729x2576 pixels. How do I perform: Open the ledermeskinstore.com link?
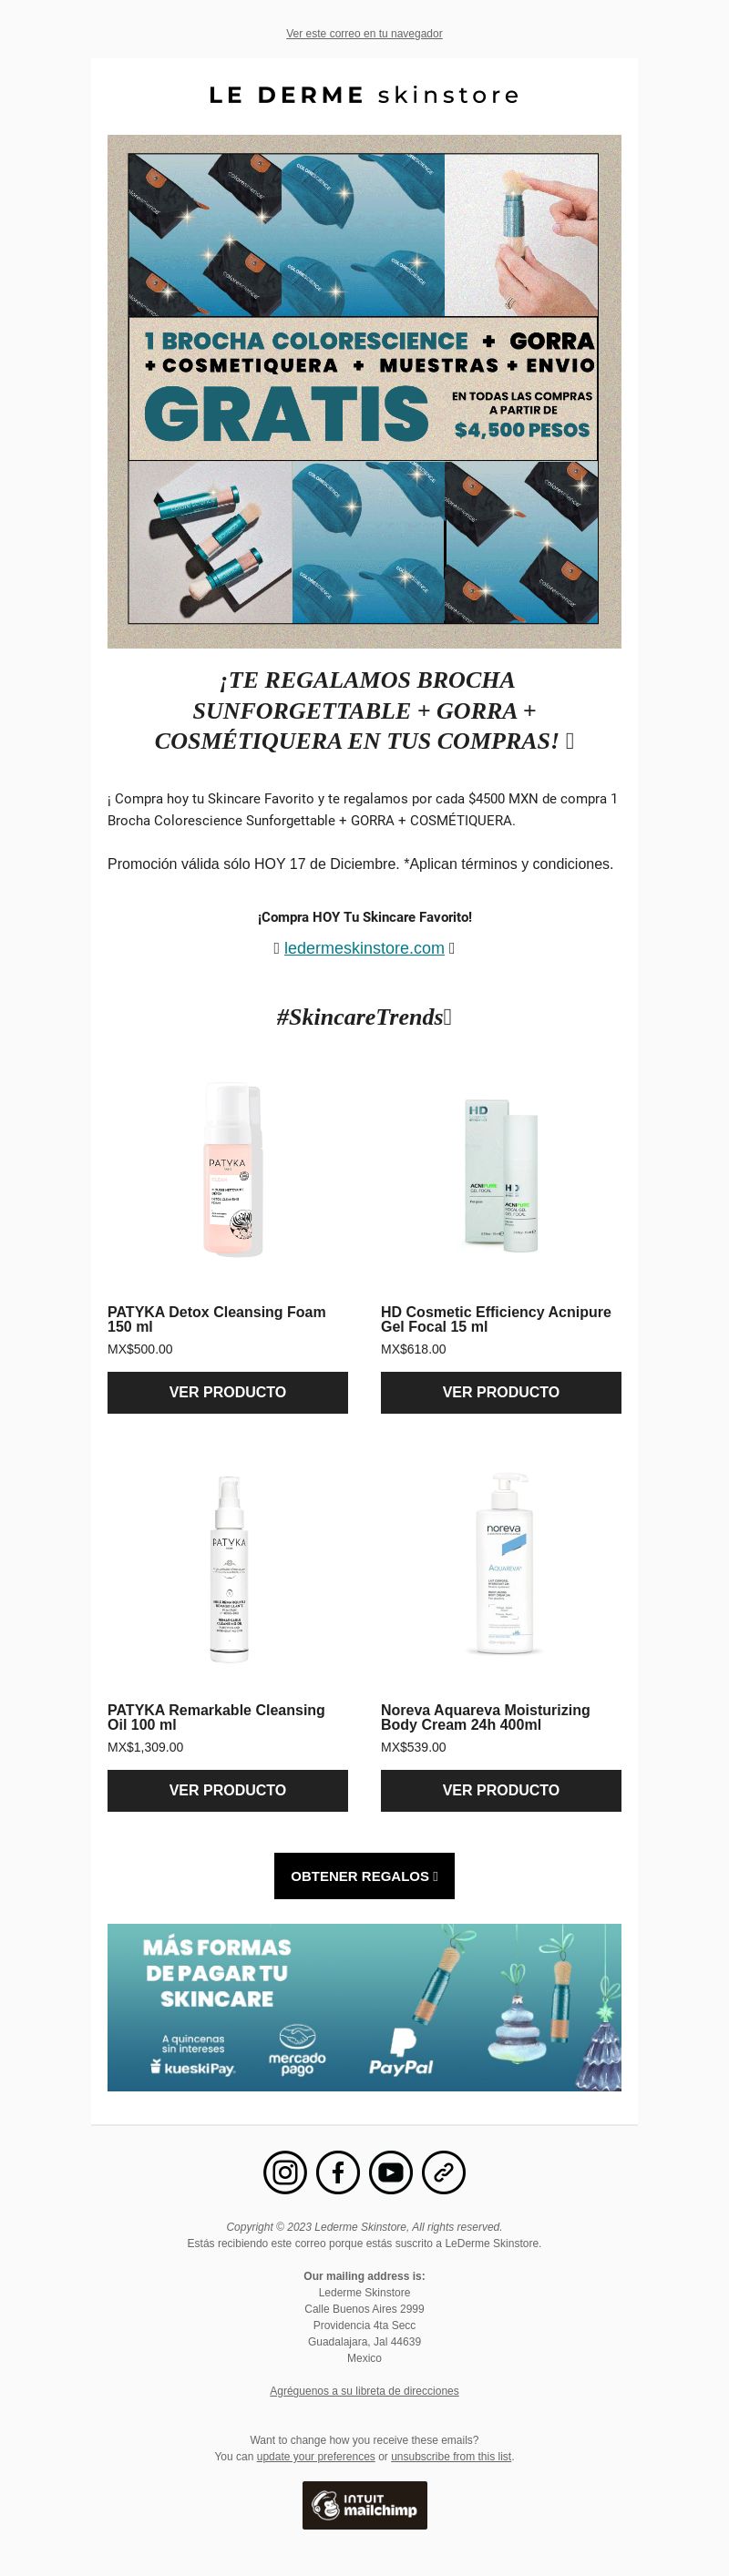[x=364, y=948]
